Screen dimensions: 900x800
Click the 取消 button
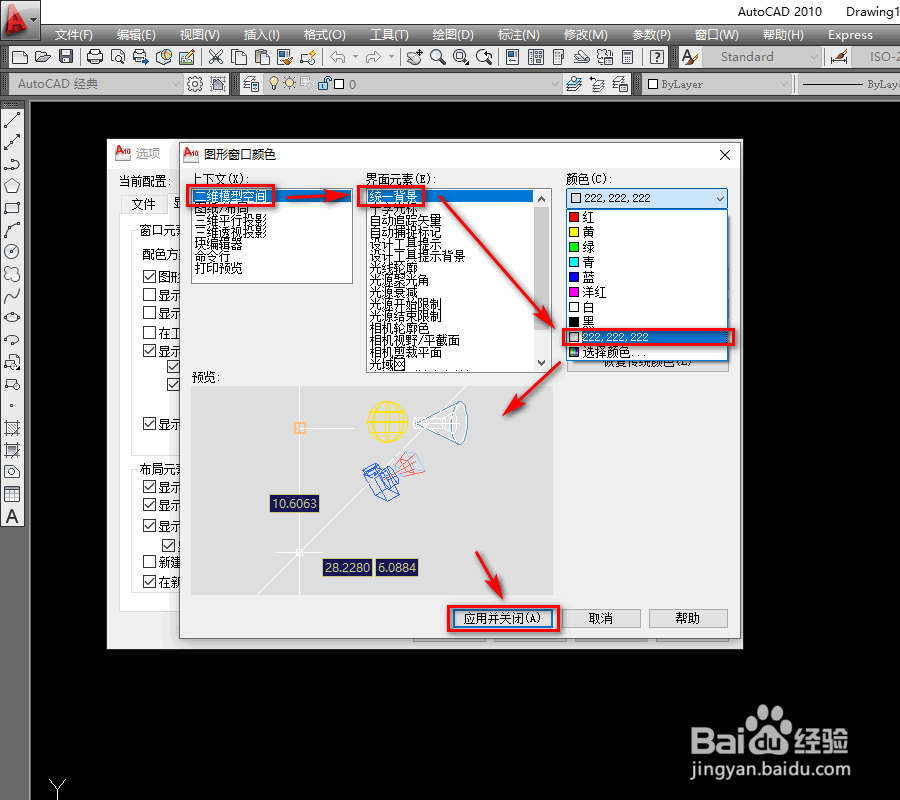click(x=601, y=619)
